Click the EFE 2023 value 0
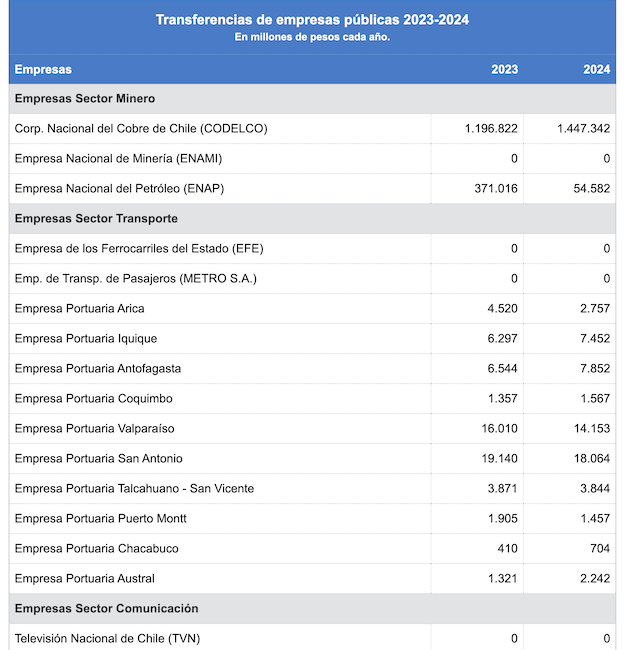Screen dimensions: 626x650 coord(514,249)
